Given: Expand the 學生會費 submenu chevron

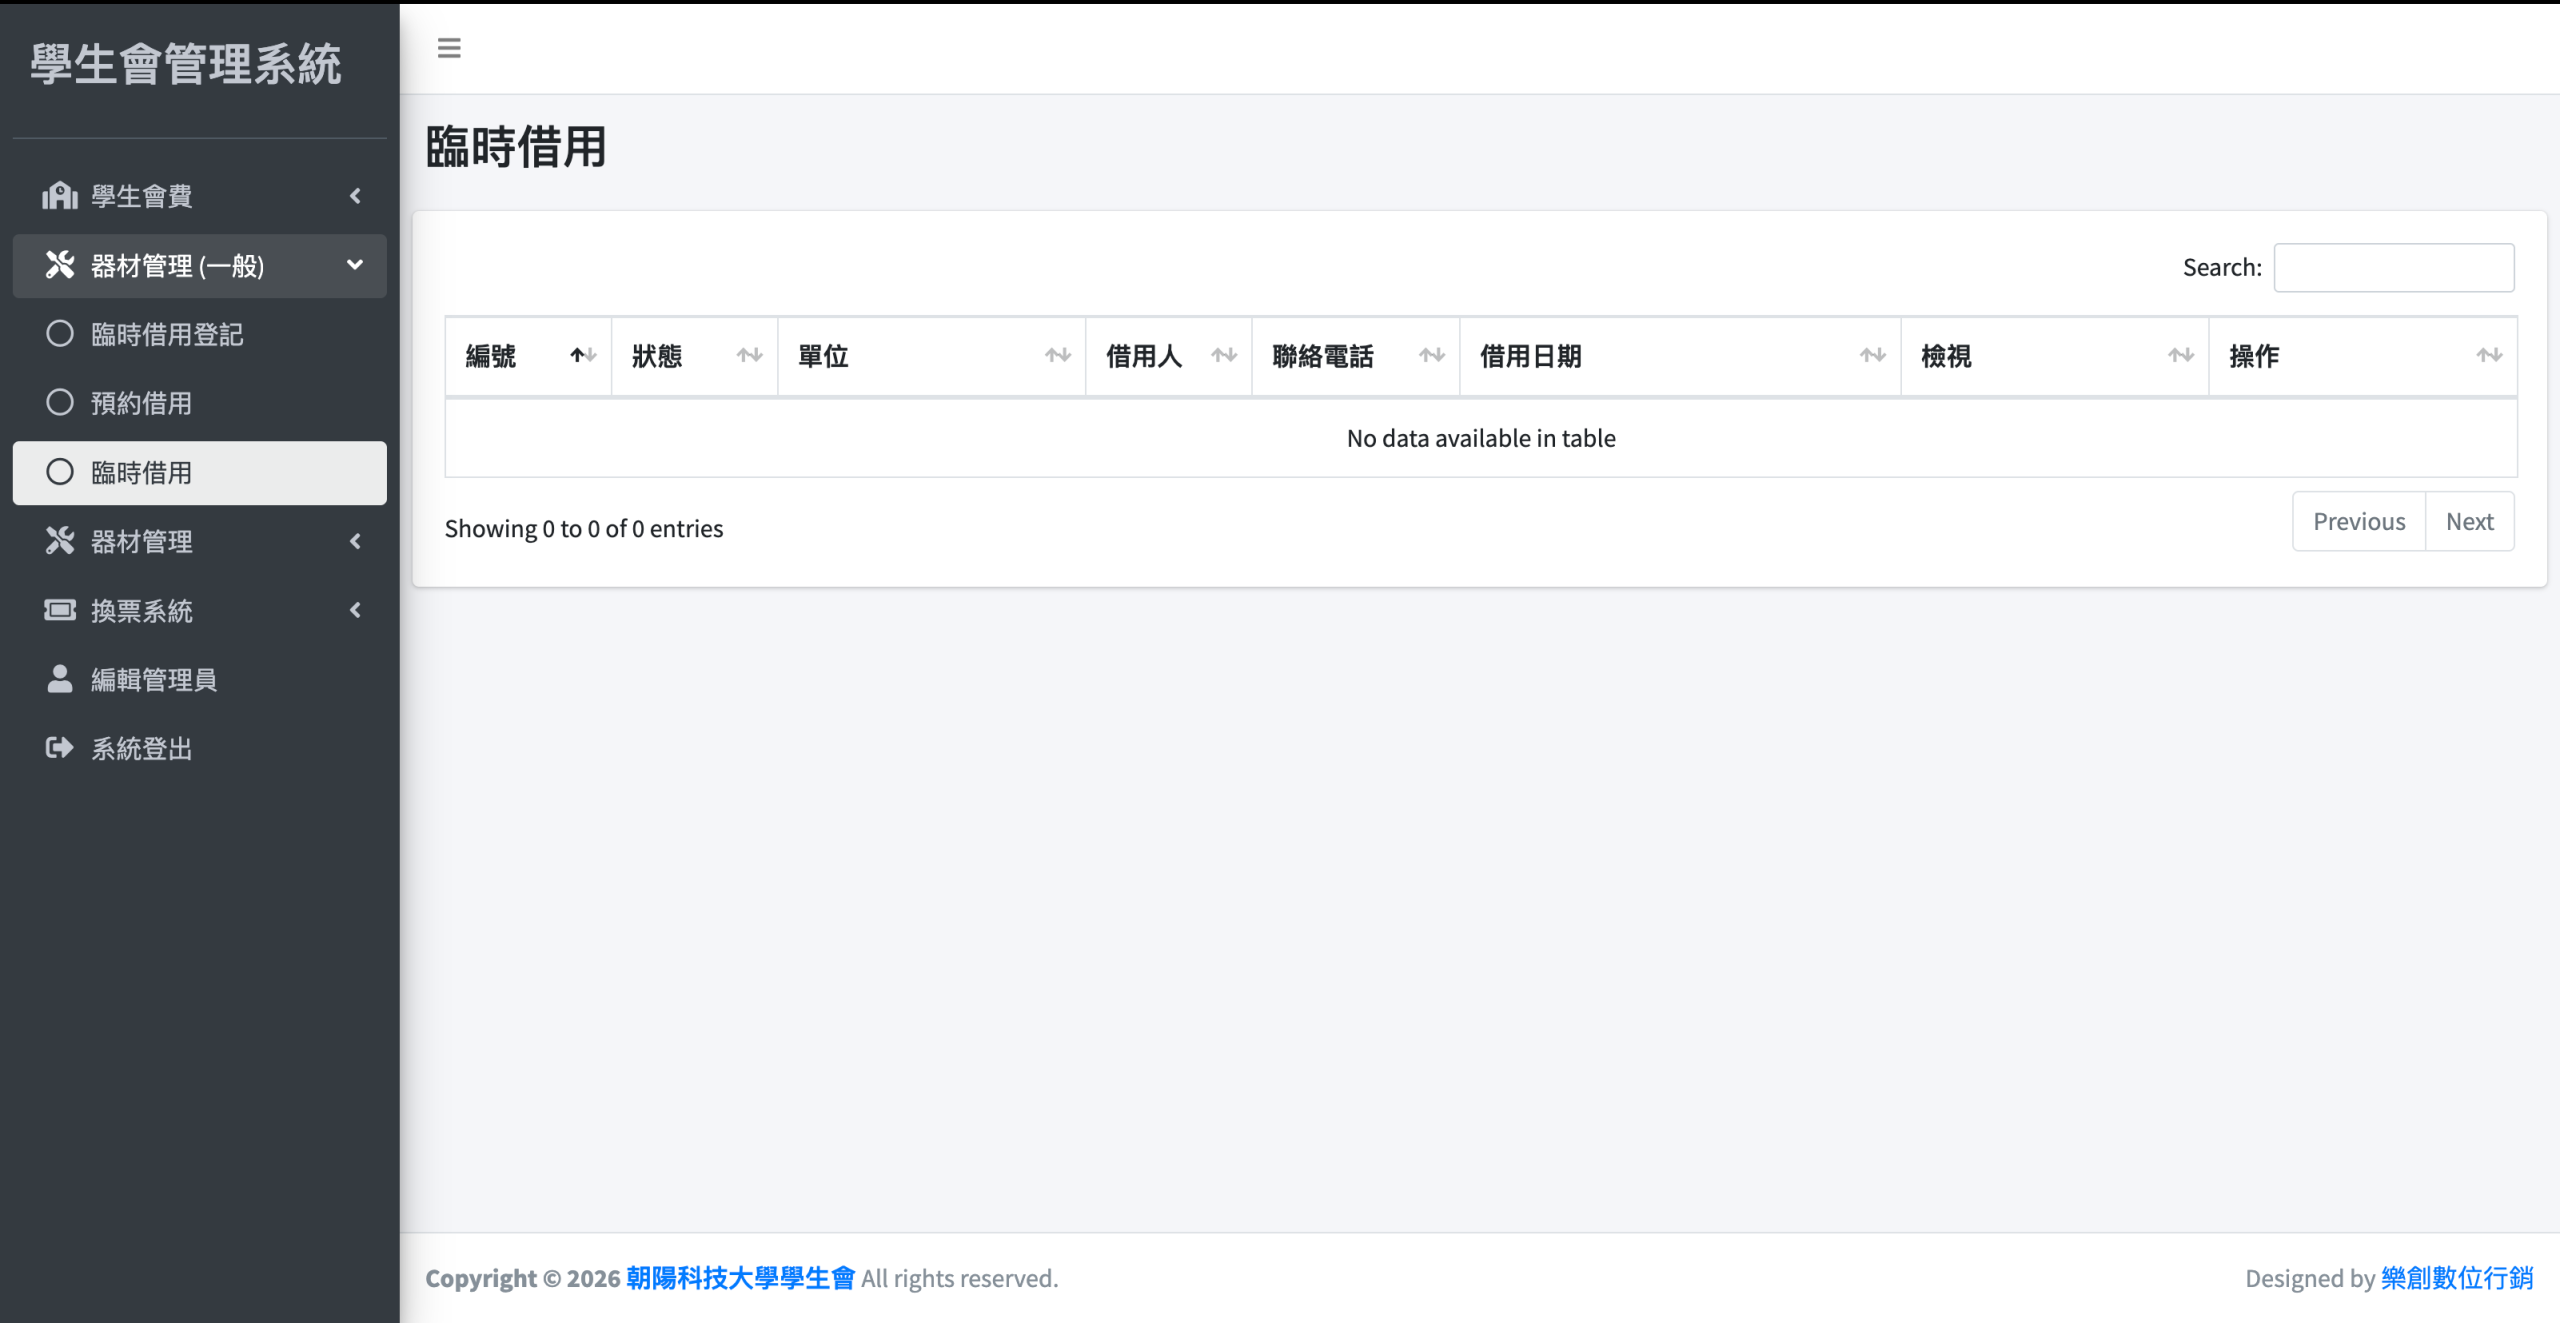Looking at the screenshot, I should click(355, 196).
